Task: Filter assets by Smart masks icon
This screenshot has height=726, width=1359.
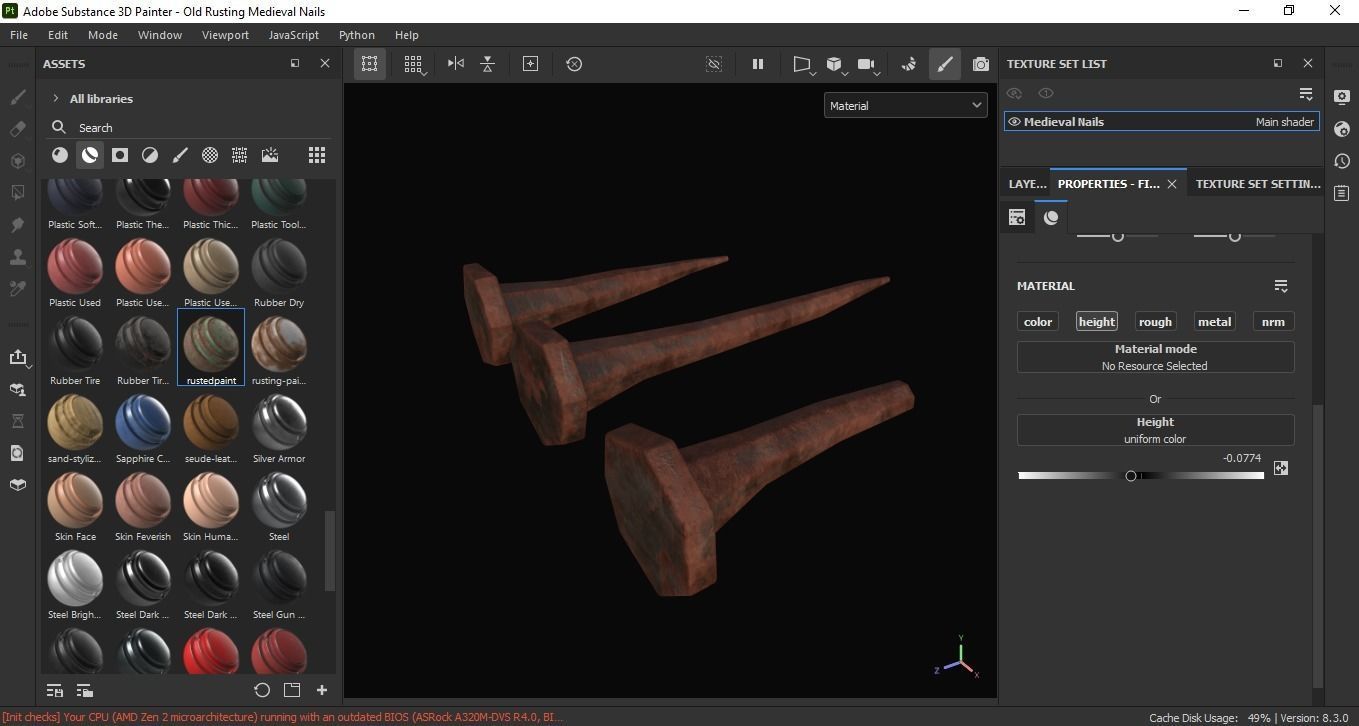Action: point(120,155)
